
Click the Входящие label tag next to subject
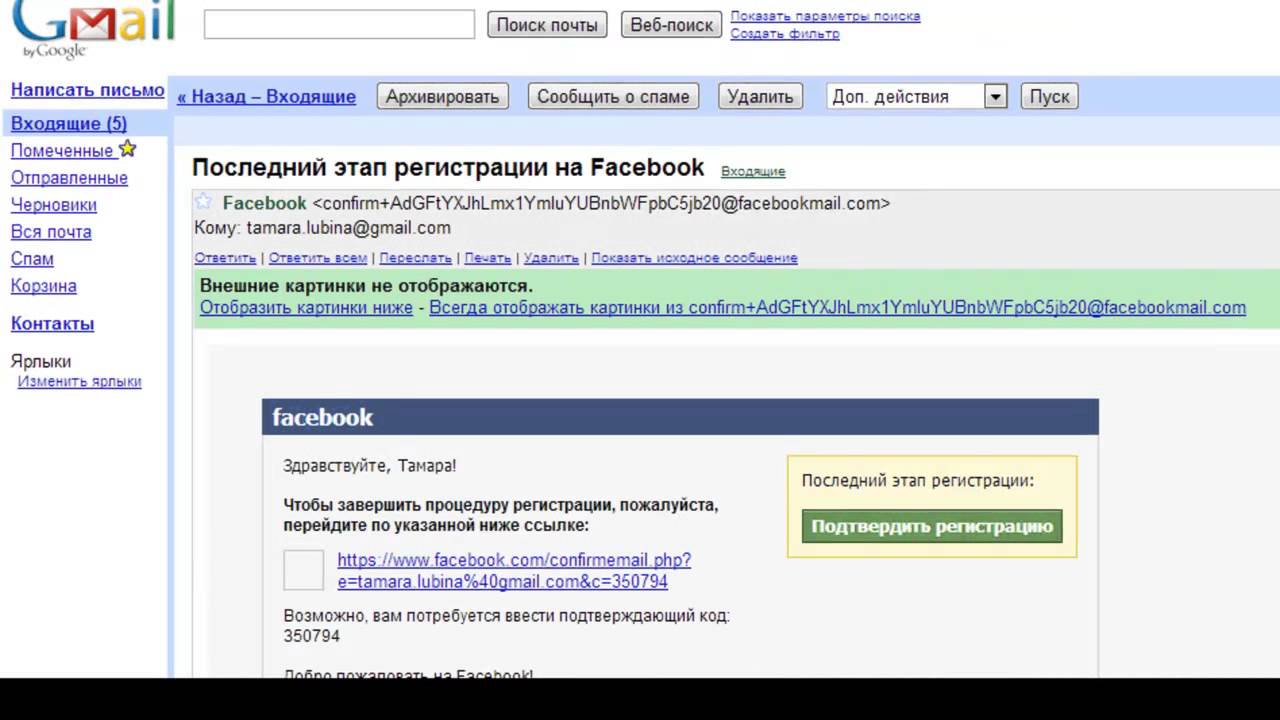(x=753, y=172)
